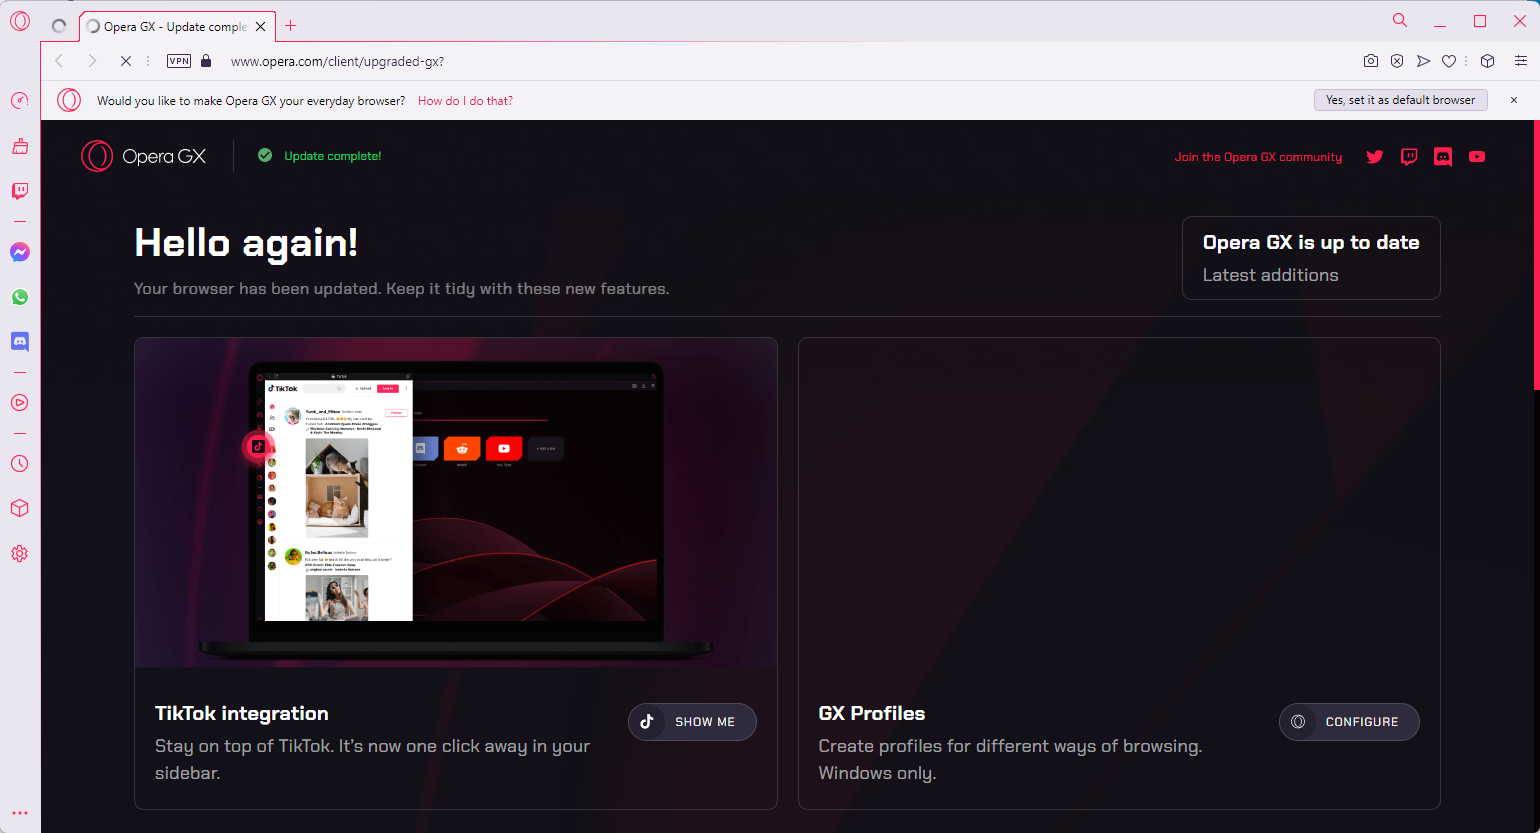Open Settings gear in the sidebar
This screenshot has height=833, width=1540.
click(20, 554)
